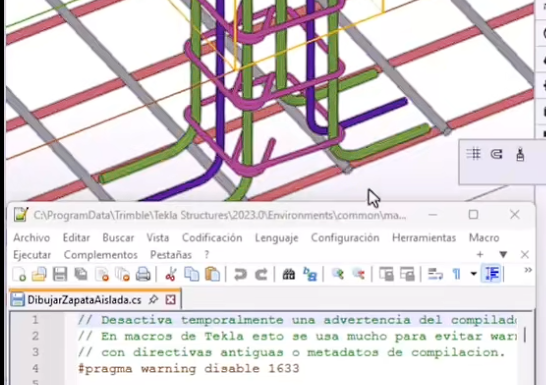Open the Ejecutar menu
The width and height of the screenshot is (546, 385).
[x=32, y=255]
